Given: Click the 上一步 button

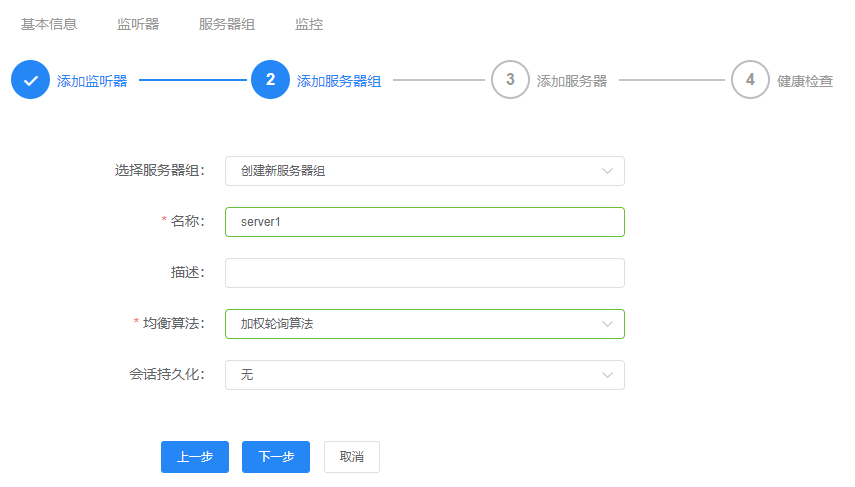Looking at the screenshot, I should click(195, 457).
